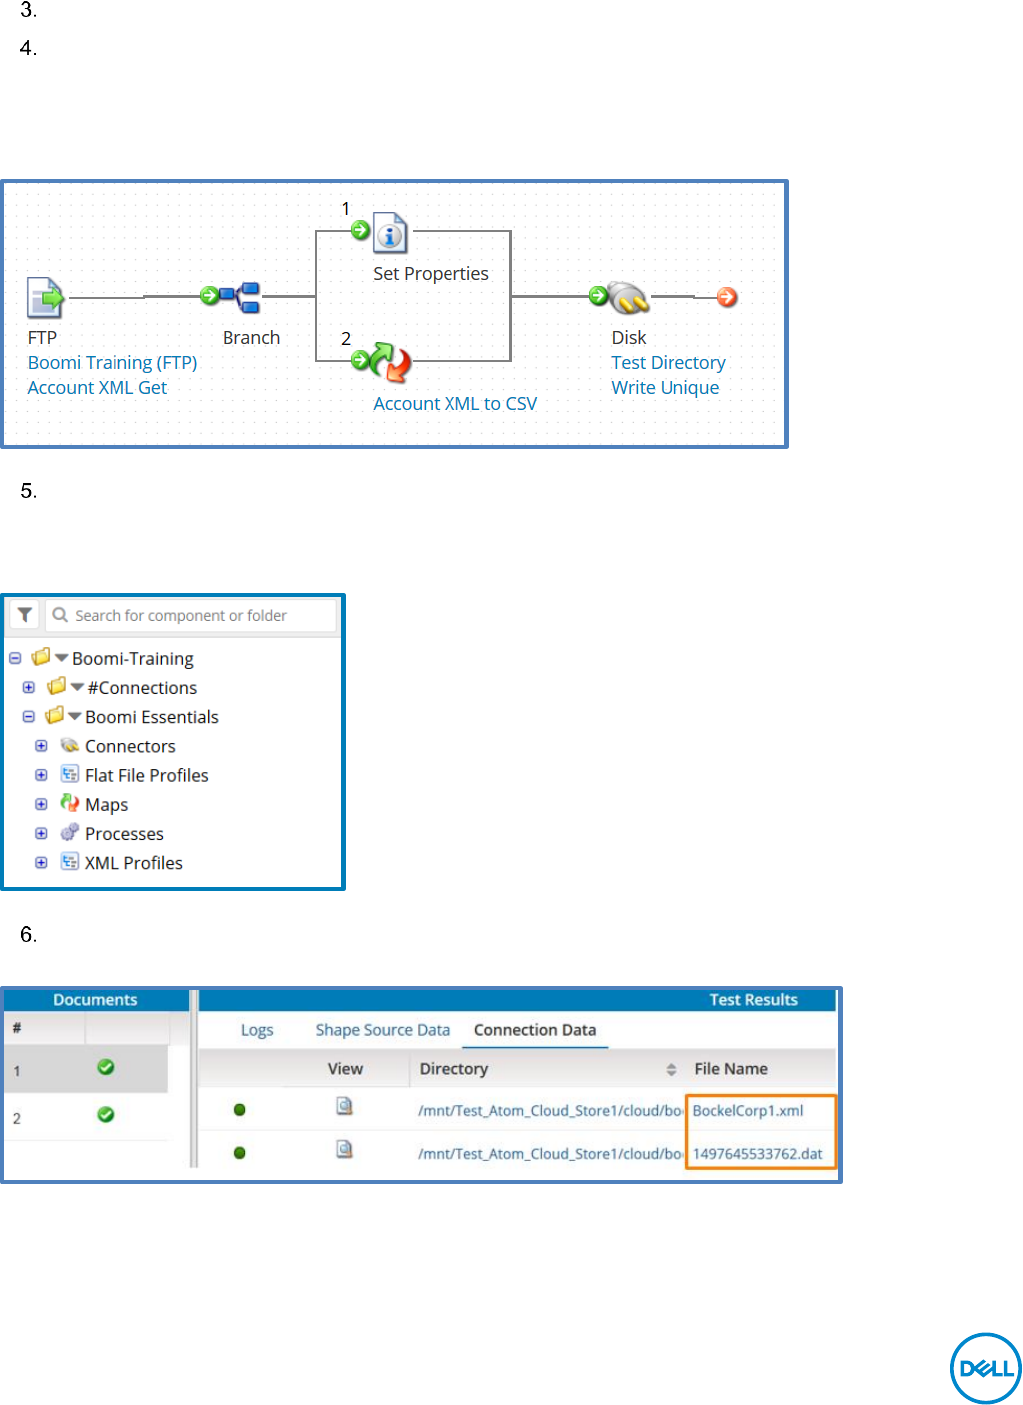Click green entry arrow on Disk shape

coord(598,295)
